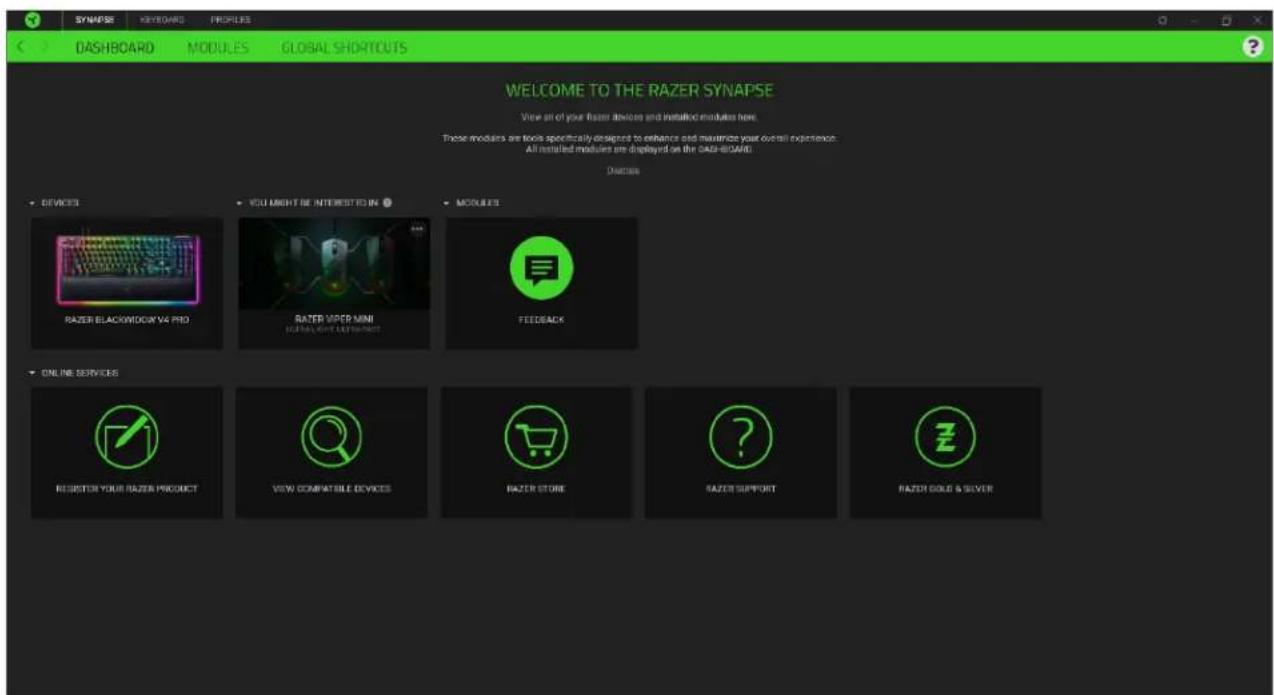This screenshot has height=695, width=1274.
Task: Open the BlackWidow V4 Pro keyboard thumbnail
Action: [127, 268]
